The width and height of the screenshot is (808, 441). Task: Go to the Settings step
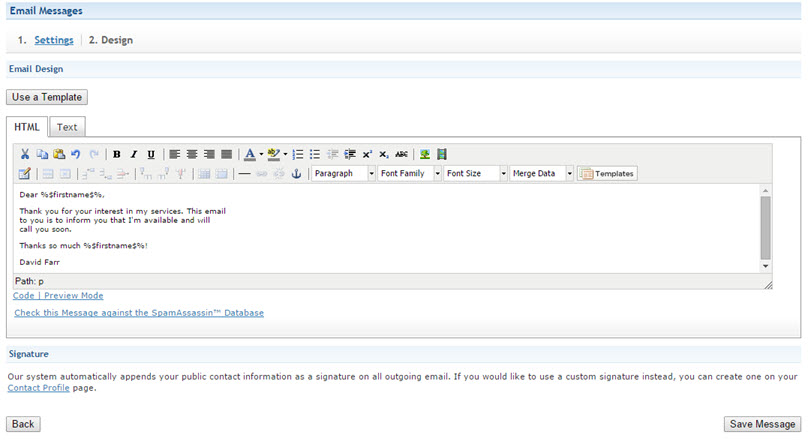pyautogui.click(x=53, y=40)
